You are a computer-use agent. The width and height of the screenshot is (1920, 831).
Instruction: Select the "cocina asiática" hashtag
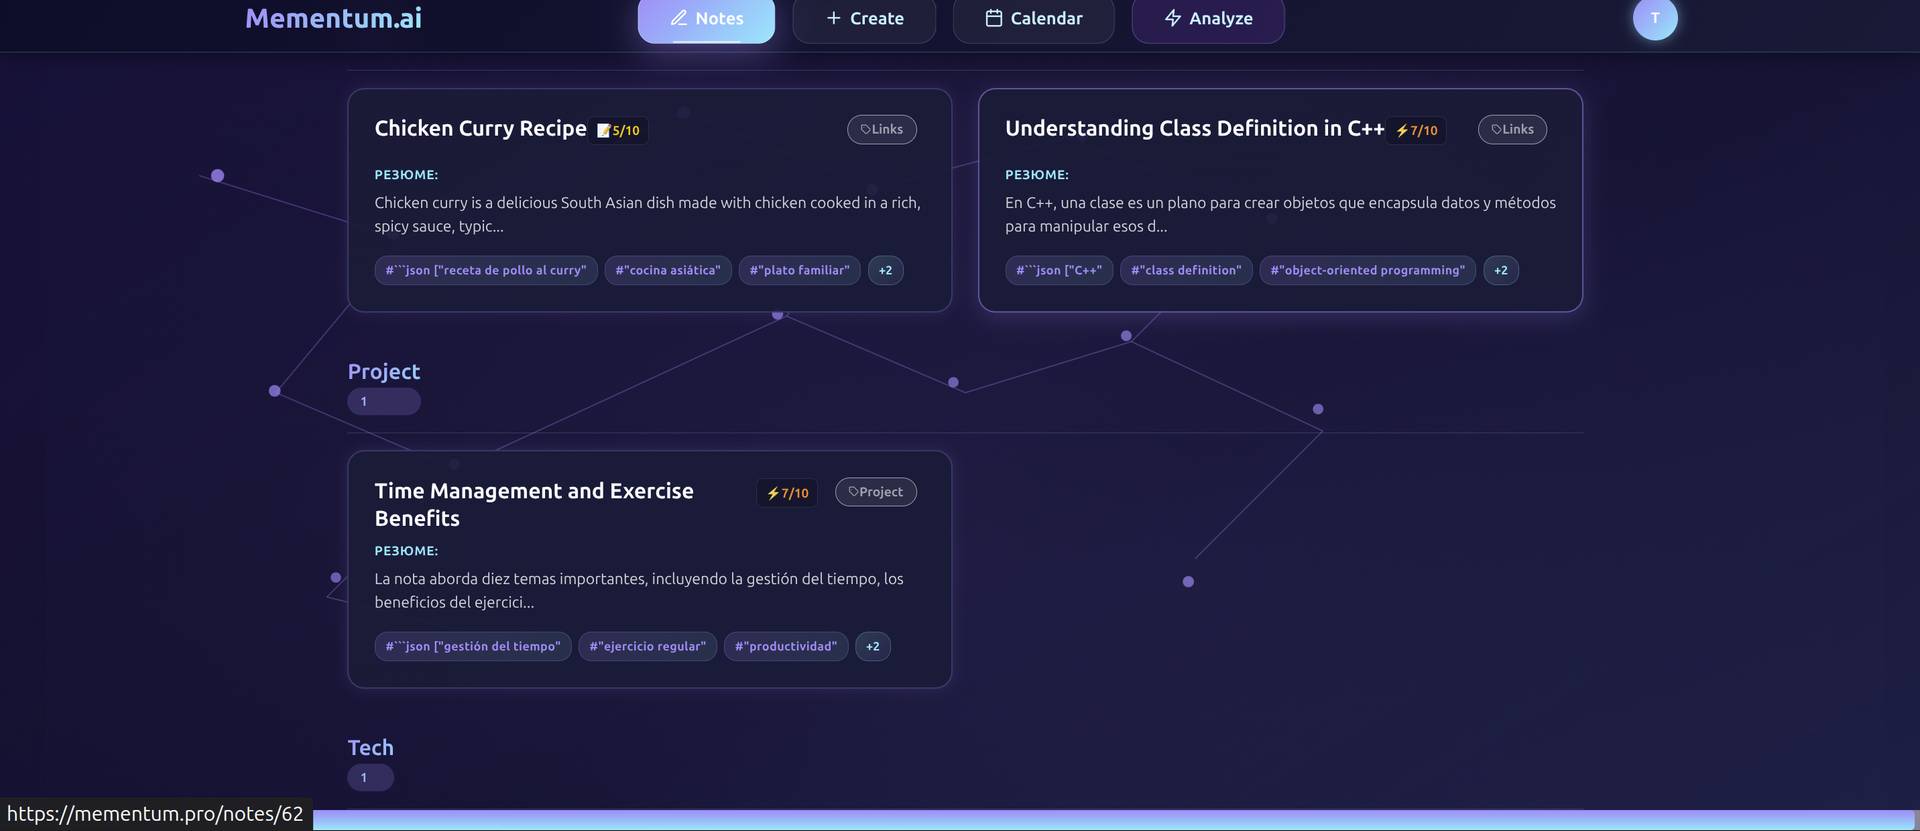coord(667,271)
